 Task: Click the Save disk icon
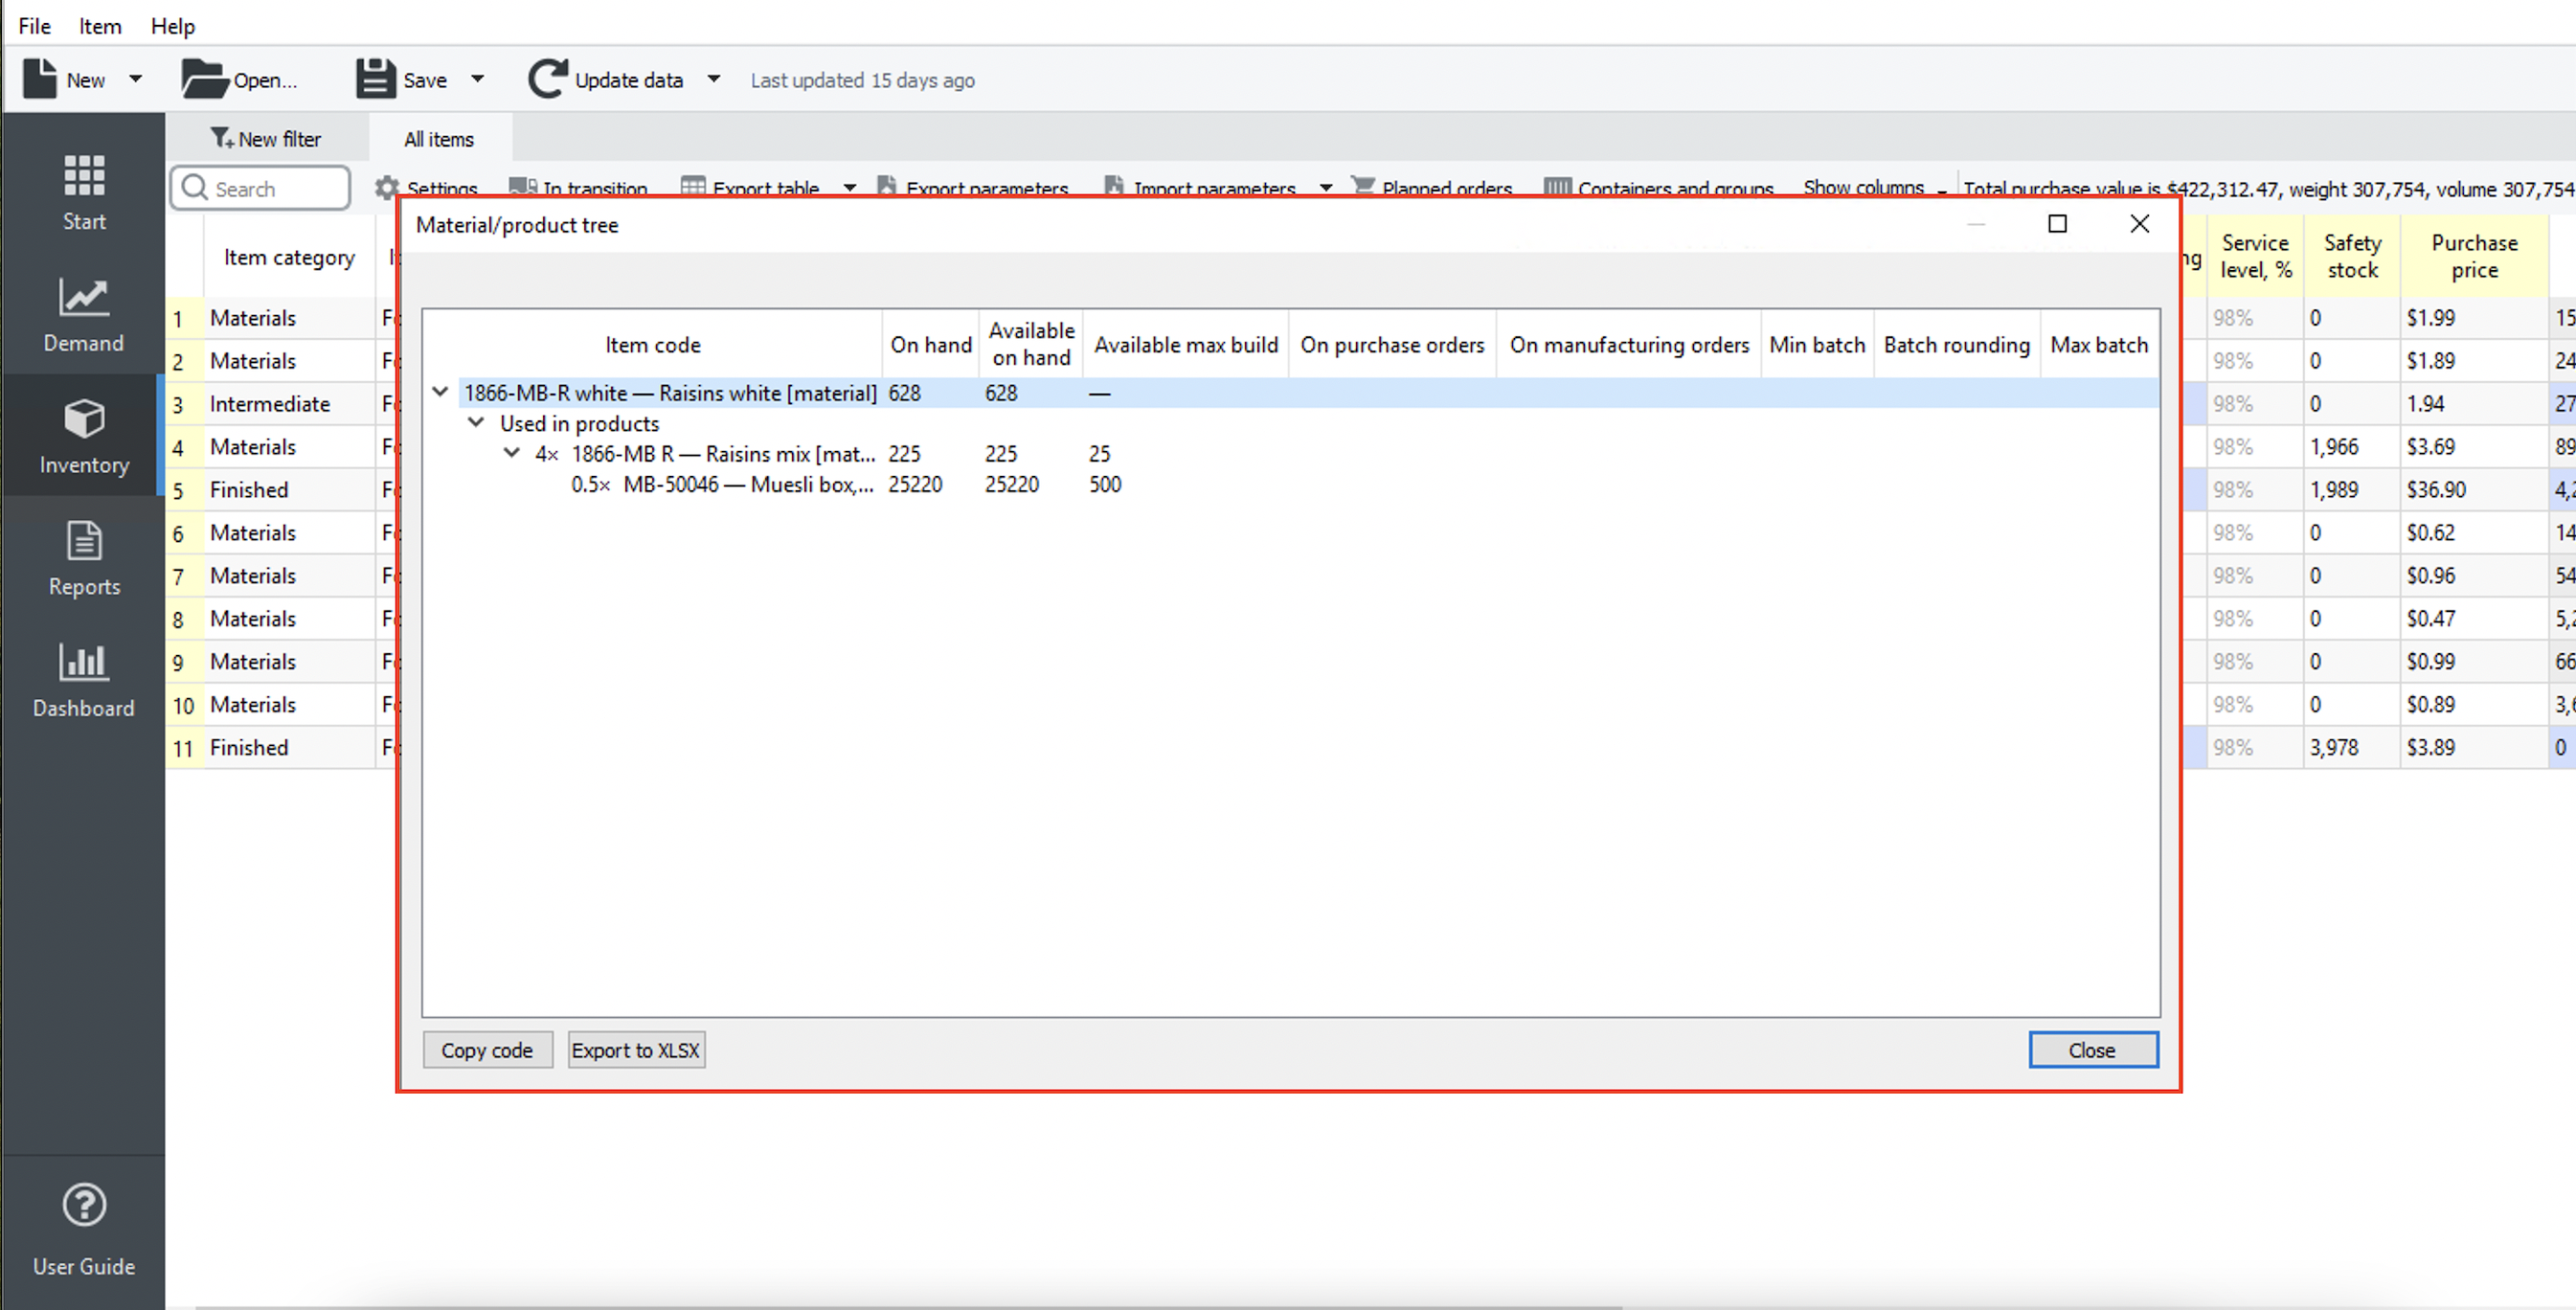375,79
